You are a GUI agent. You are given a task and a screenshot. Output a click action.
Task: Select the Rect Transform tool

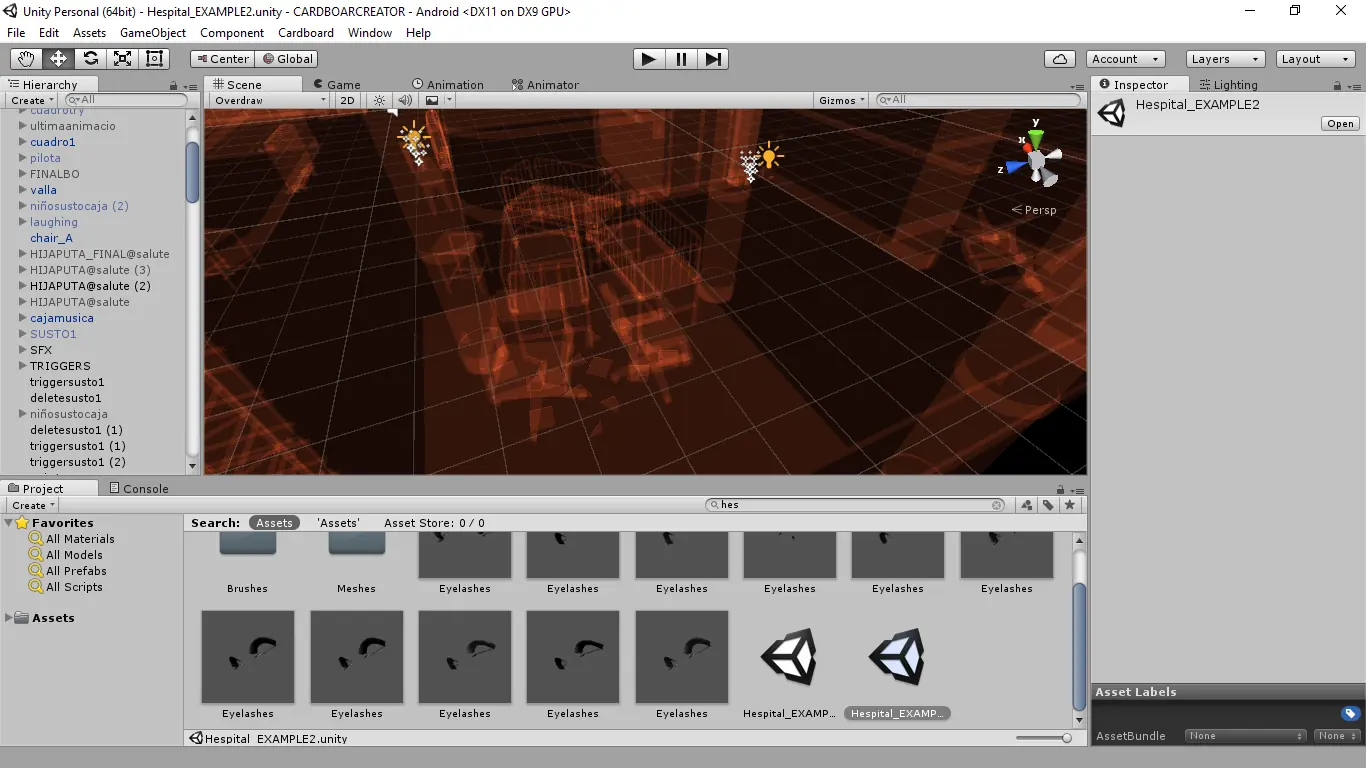click(x=154, y=59)
